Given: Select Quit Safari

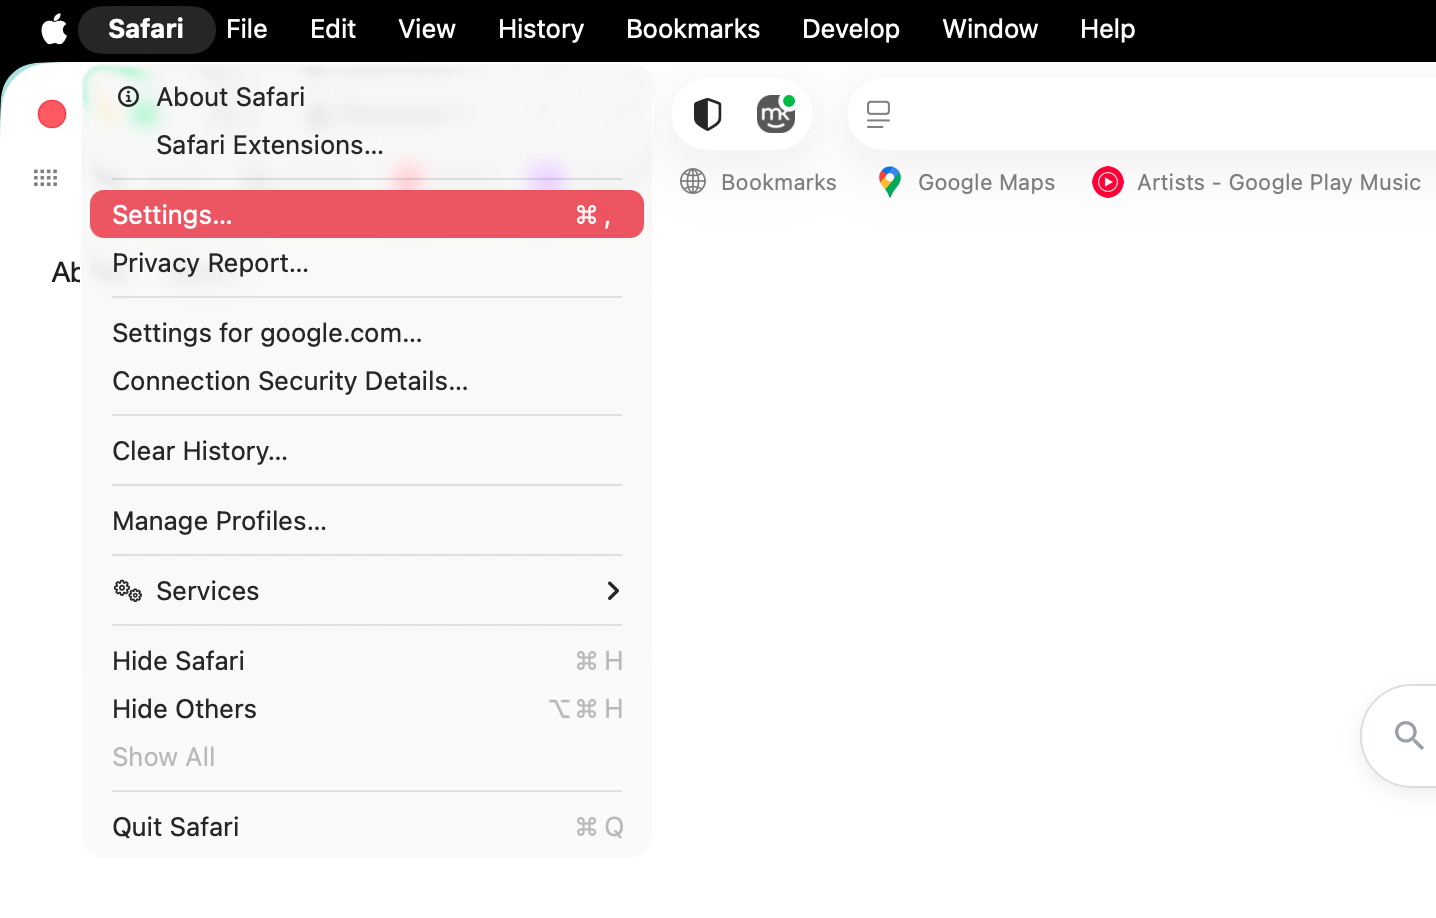Looking at the screenshot, I should pyautogui.click(x=176, y=827).
